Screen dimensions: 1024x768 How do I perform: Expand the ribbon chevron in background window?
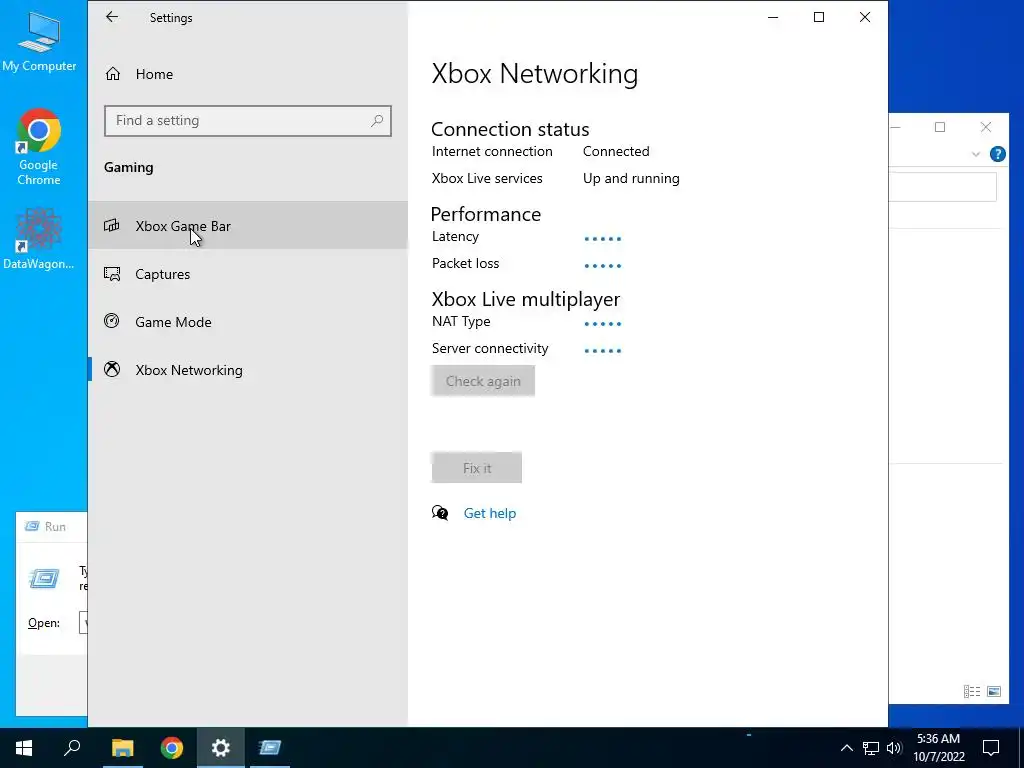(x=976, y=154)
